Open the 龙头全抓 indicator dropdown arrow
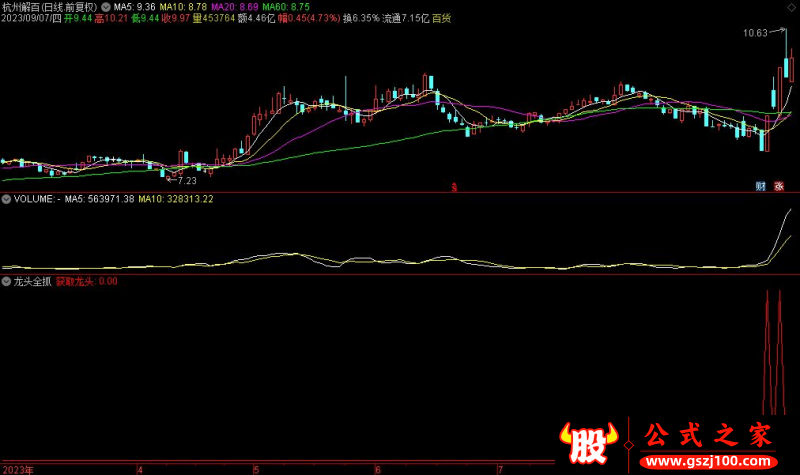Screen dimensions: 800x475 coord(6,281)
